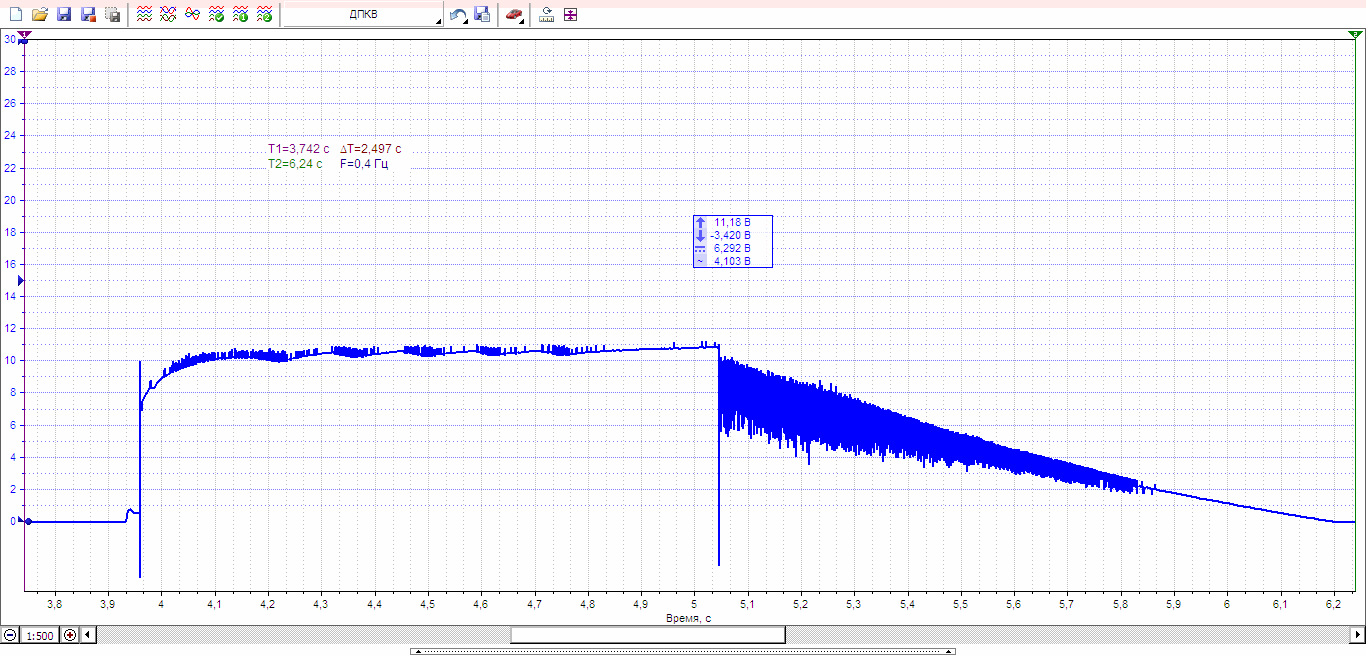Image resolution: width=1366 pixels, height=656 pixels.
Task: Click the 6,292 В average voltage value
Action: point(732,248)
